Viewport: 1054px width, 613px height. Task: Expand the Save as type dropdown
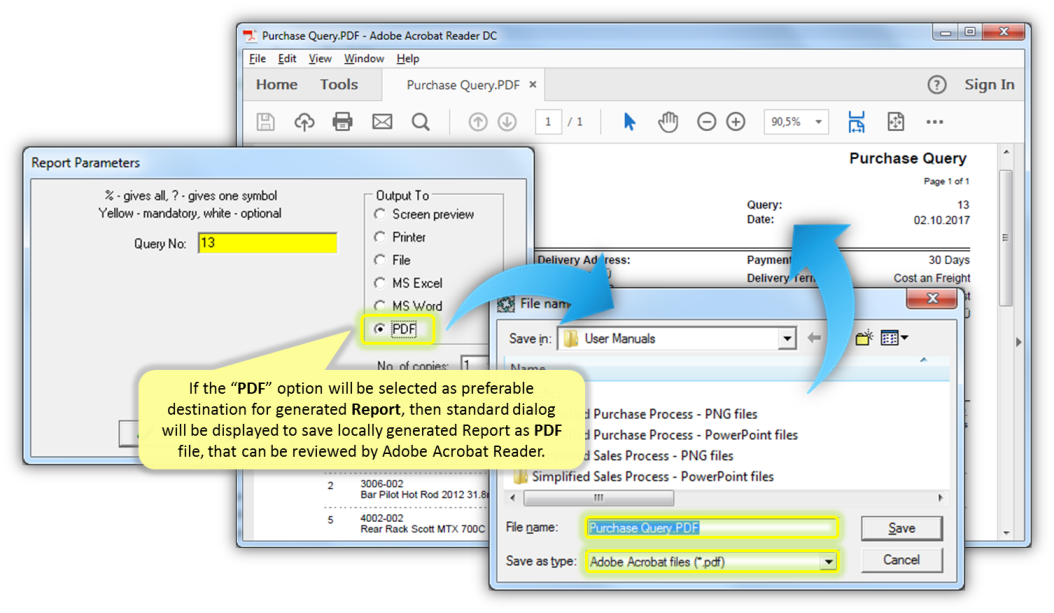(x=828, y=562)
